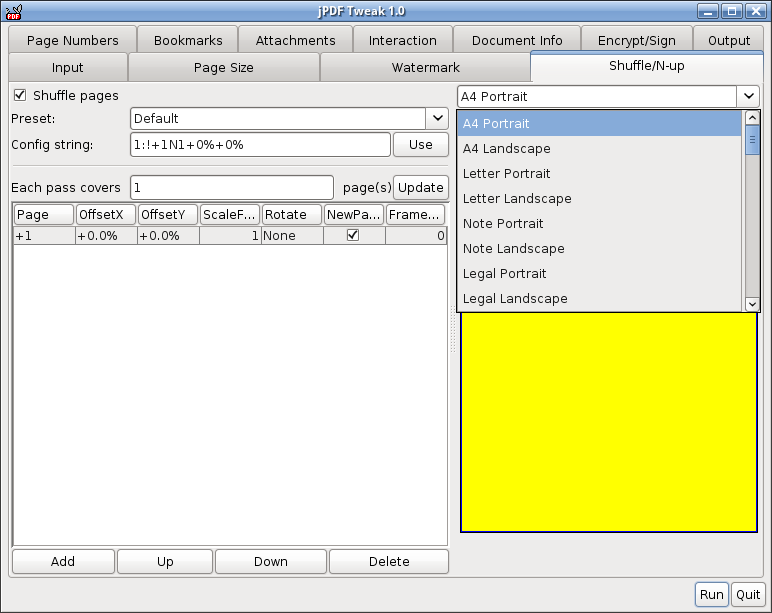772x613 pixels.
Task: Switch to the Page Numbers tab
Action: (x=72, y=40)
